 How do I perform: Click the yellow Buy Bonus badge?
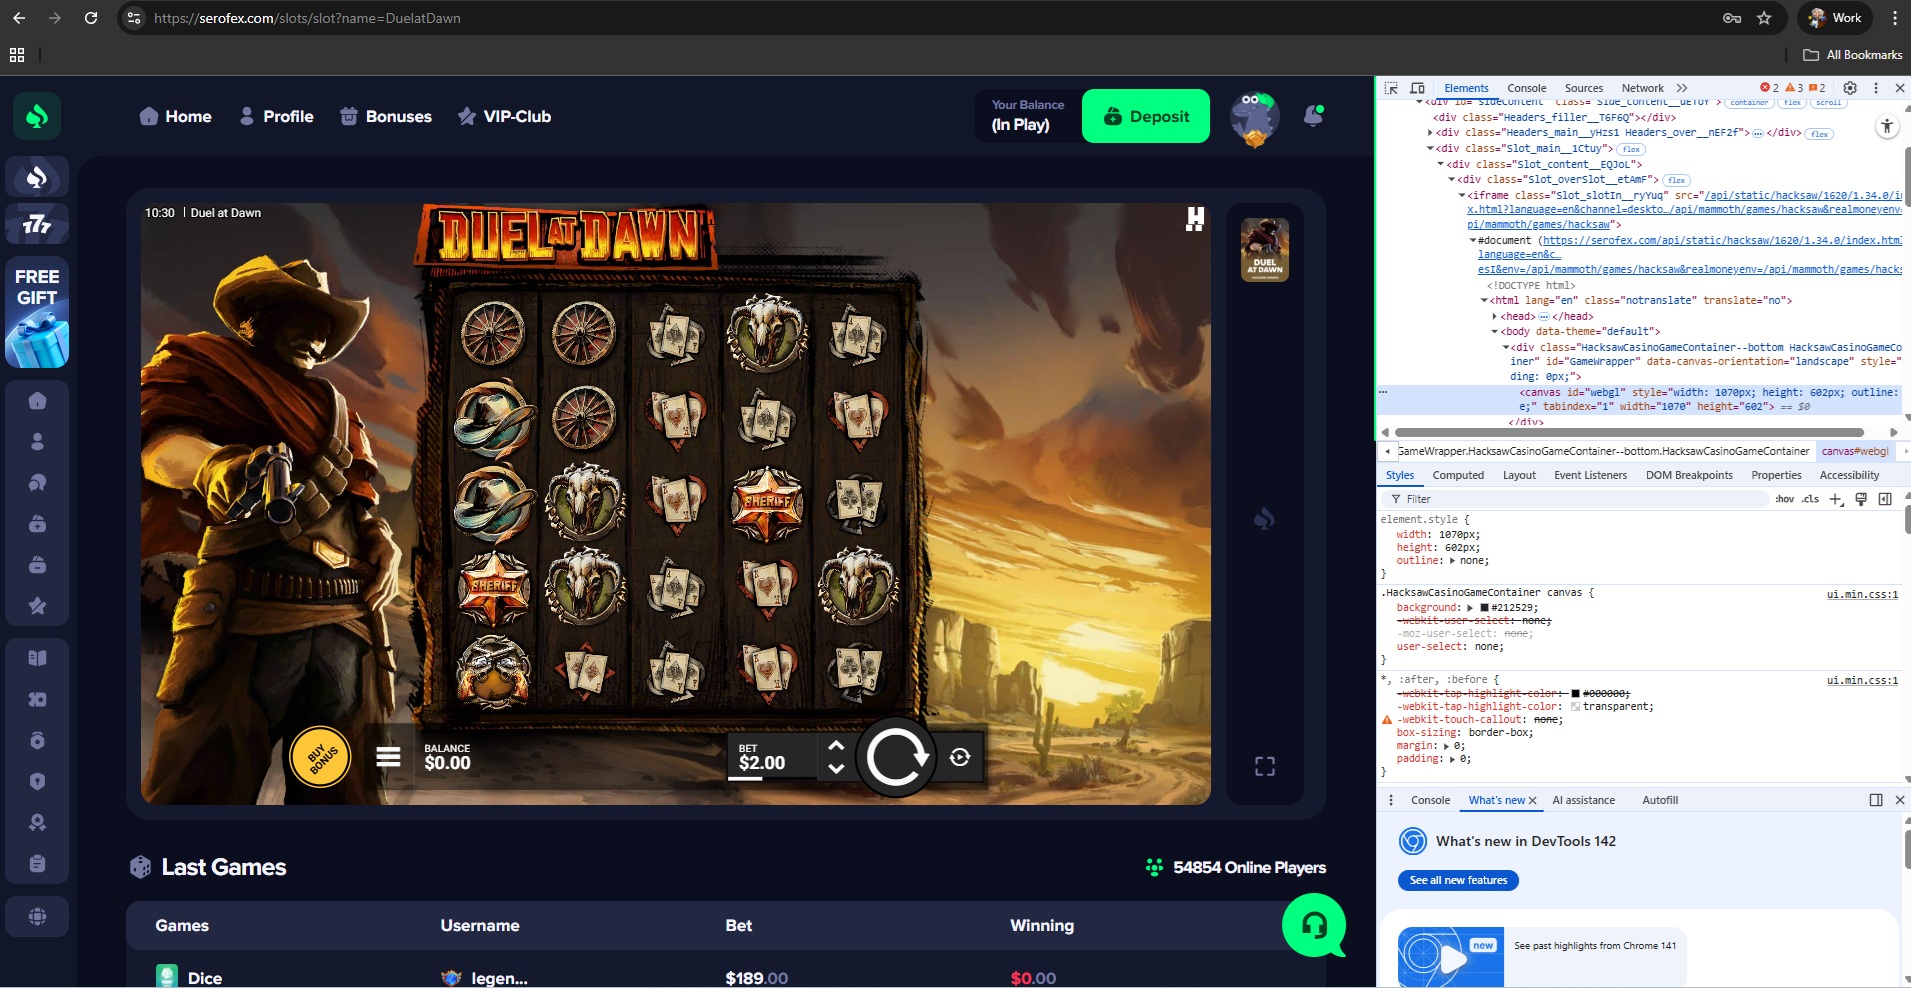(x=320, y=757)
